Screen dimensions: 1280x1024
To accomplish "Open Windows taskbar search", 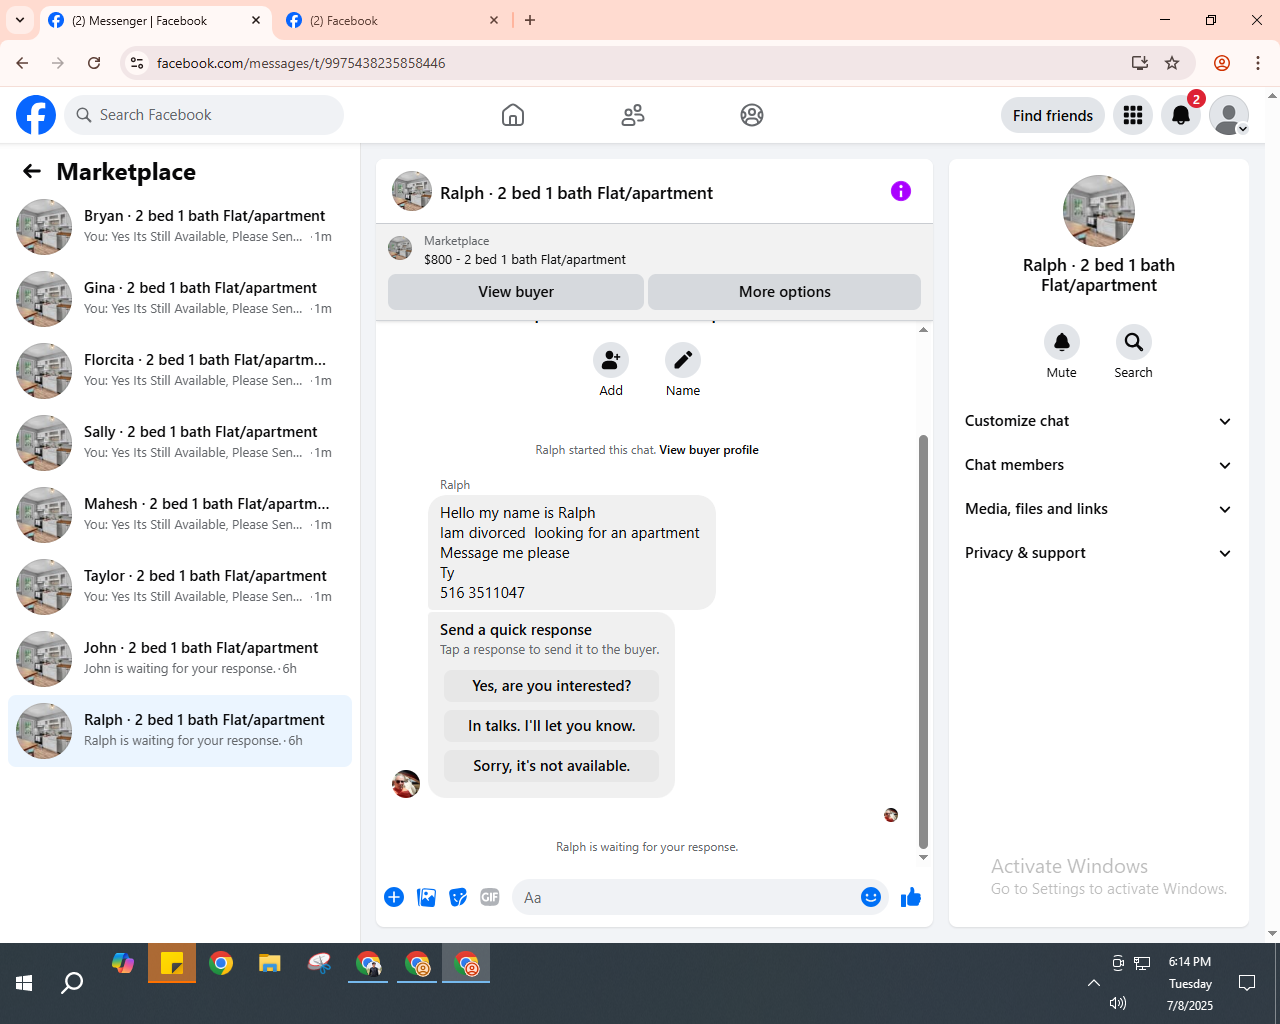I will (x=72, y=983).
